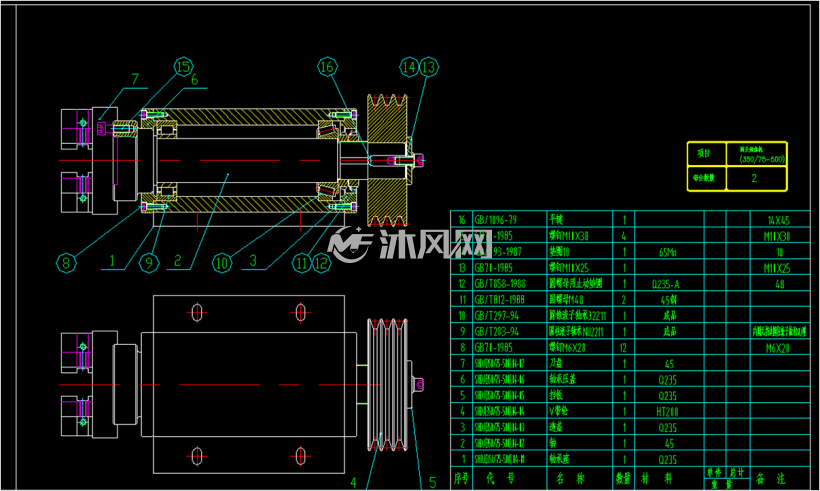
Task: Click the value 2 in the yellow box
Action: point(754,178)
